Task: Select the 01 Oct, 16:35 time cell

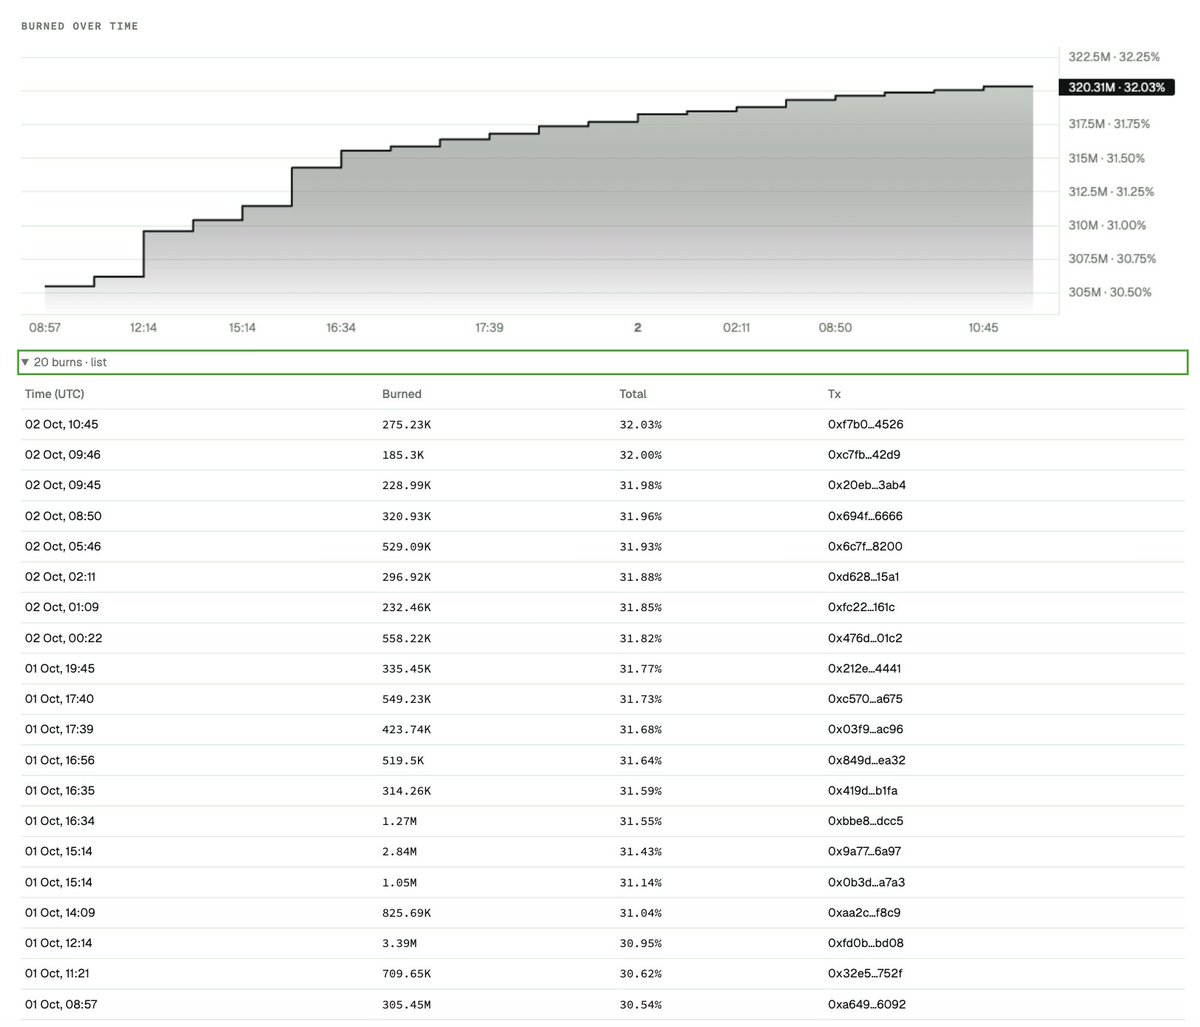Action: tap(60, 790)
